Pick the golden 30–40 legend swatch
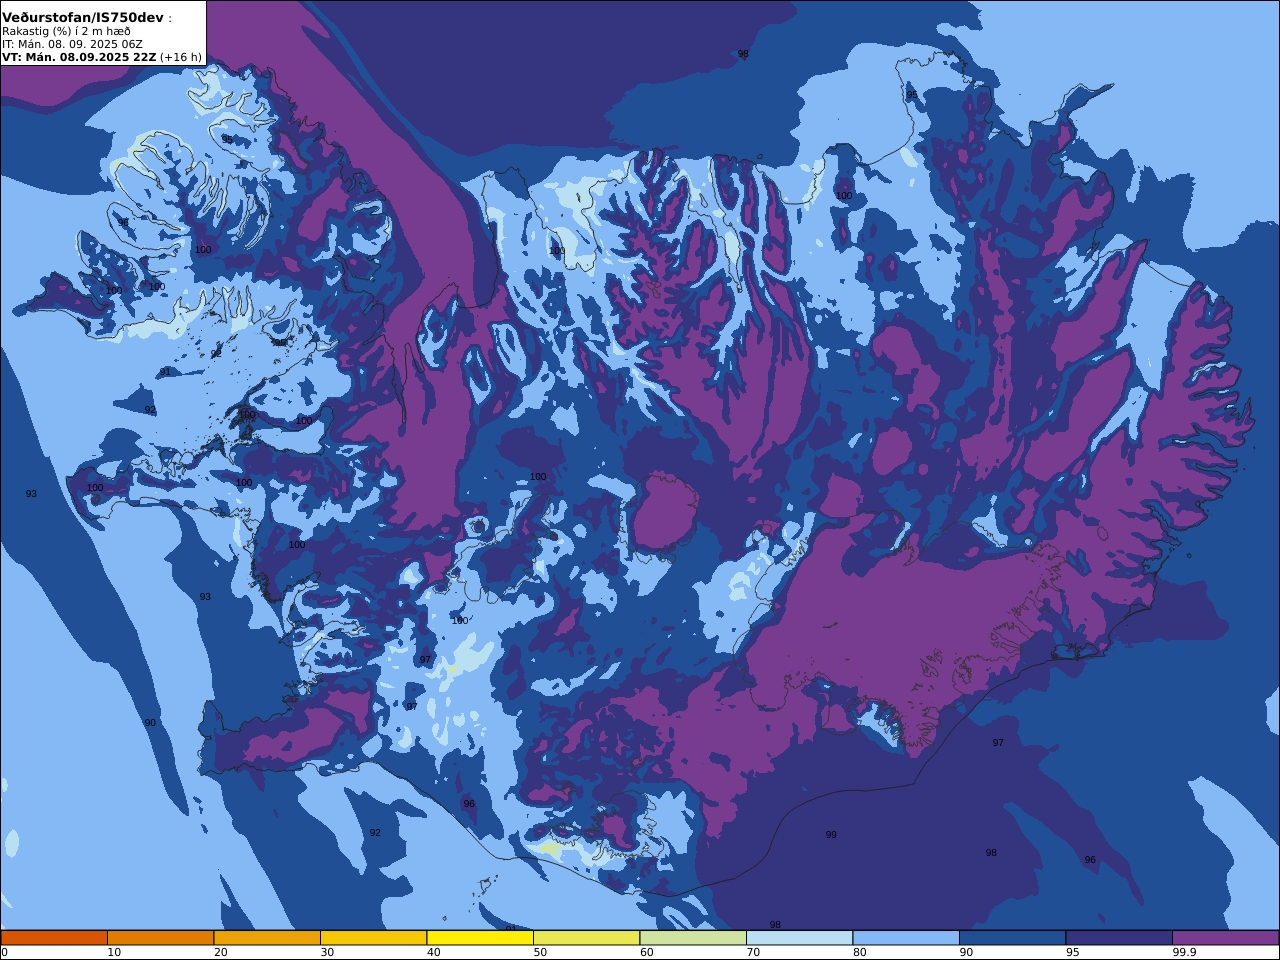This screenshot has height=960, width=1280. pos(374,938)
